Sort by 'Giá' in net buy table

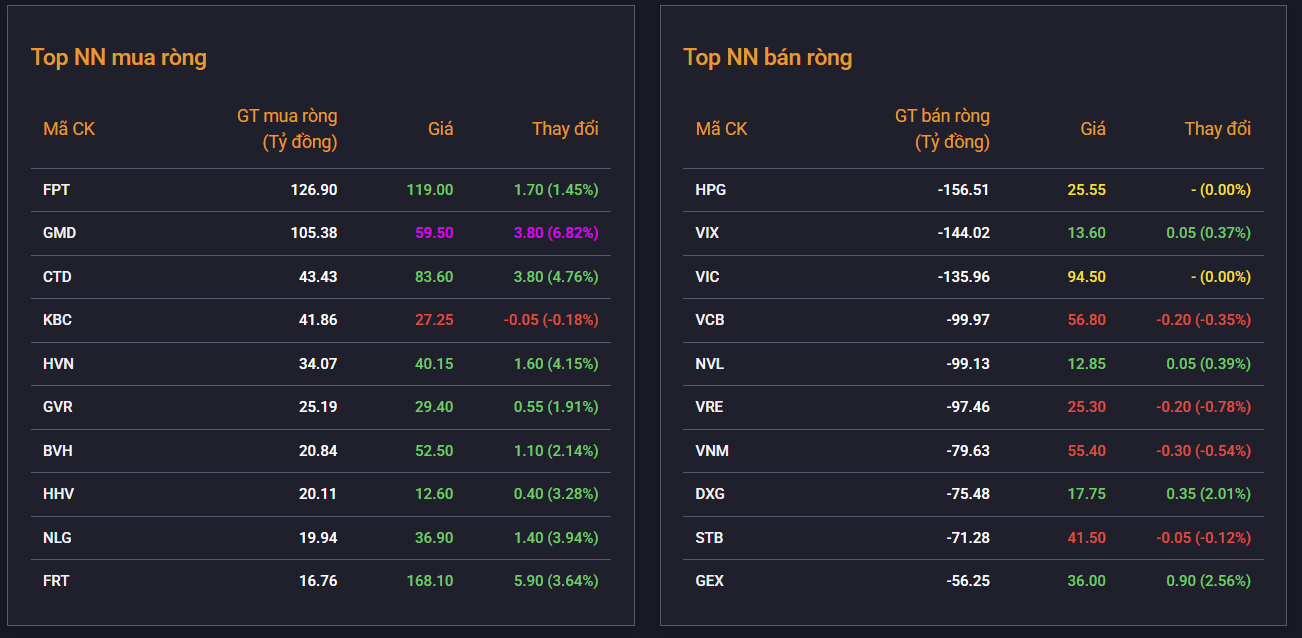[x=440, y=129]
